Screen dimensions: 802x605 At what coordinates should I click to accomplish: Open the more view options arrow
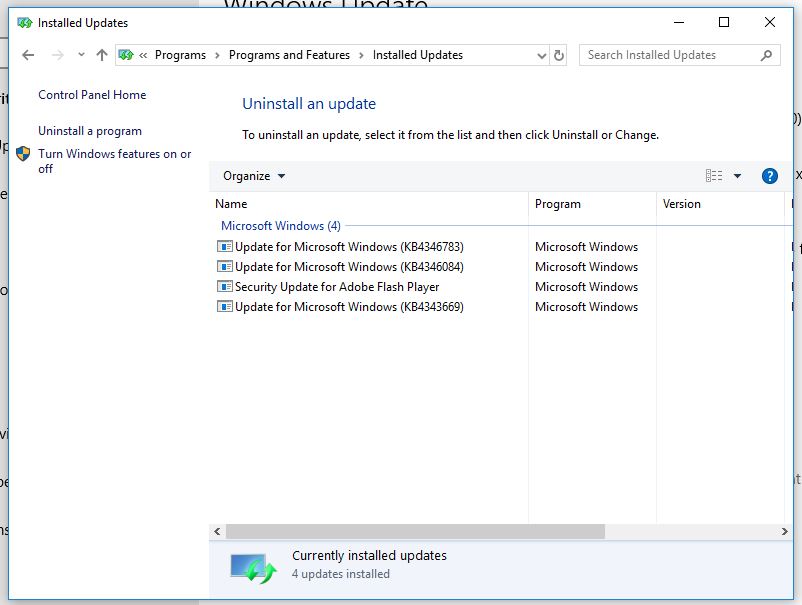tap(737, 176)
